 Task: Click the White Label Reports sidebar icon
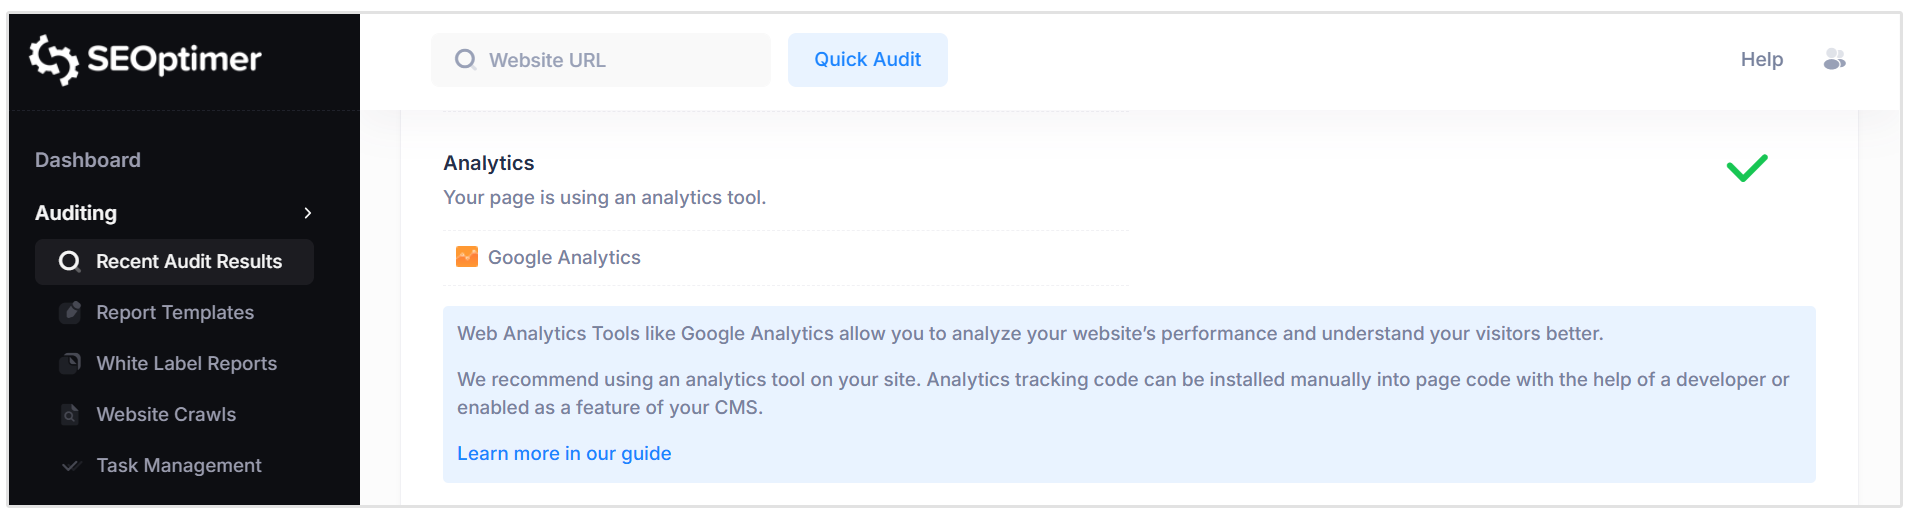pyautogui.click(x=70, y=363)
